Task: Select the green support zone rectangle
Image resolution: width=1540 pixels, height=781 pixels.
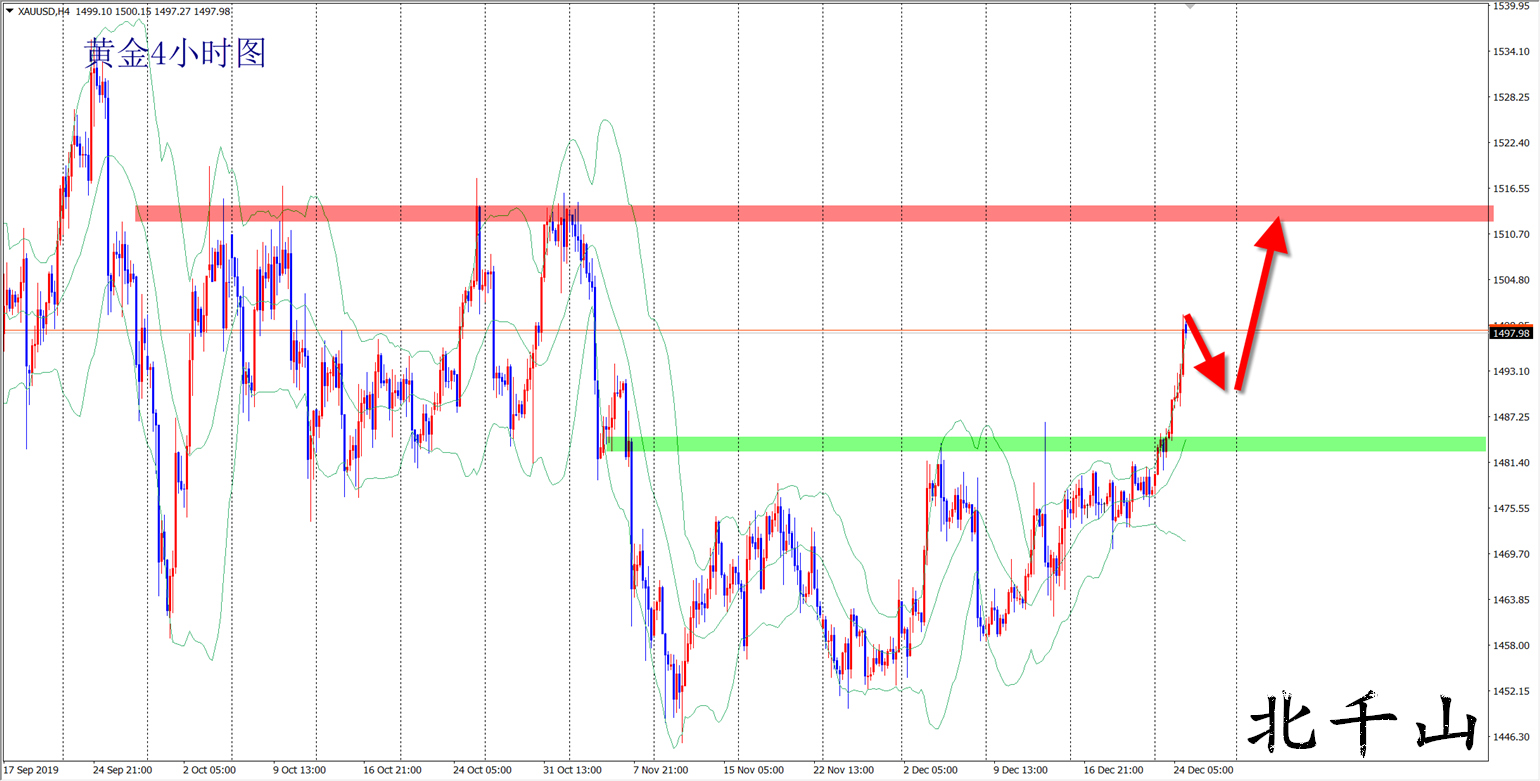Action: [x=1045, y=443]
